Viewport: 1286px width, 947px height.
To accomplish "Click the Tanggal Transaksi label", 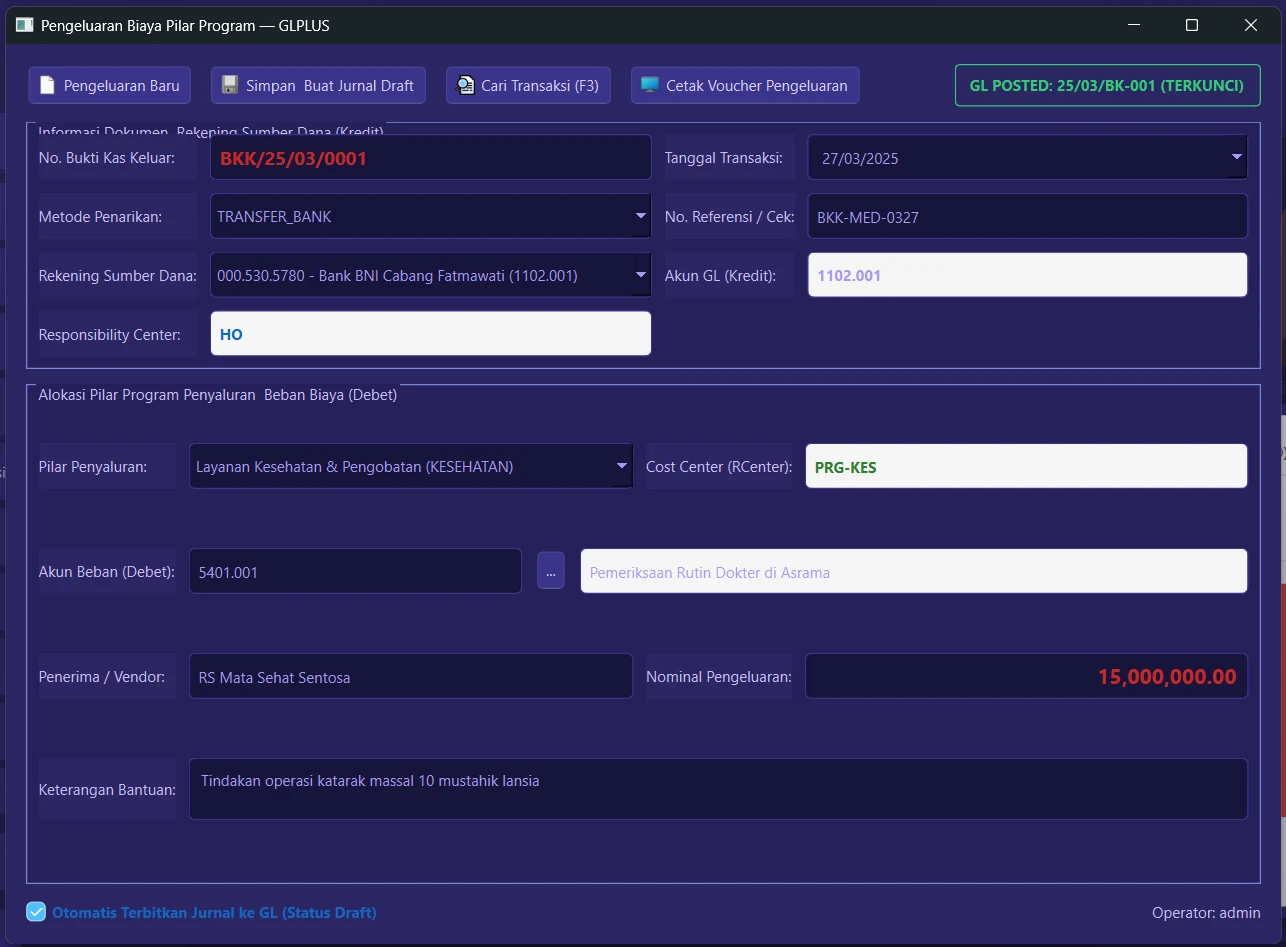I will click(723, 158).
